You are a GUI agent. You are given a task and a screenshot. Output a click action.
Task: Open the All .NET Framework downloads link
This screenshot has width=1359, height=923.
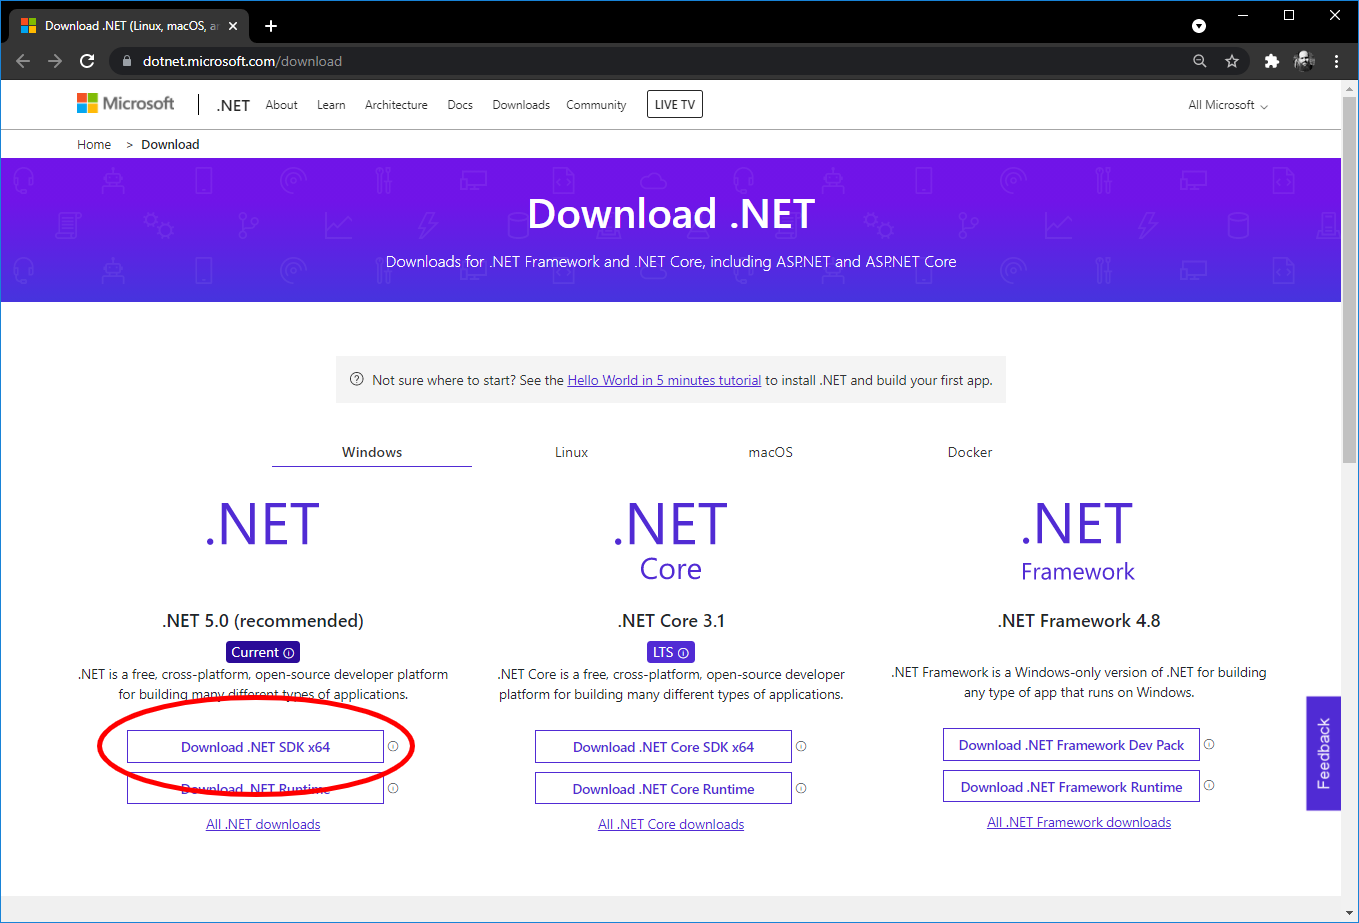click(1079, 823)
